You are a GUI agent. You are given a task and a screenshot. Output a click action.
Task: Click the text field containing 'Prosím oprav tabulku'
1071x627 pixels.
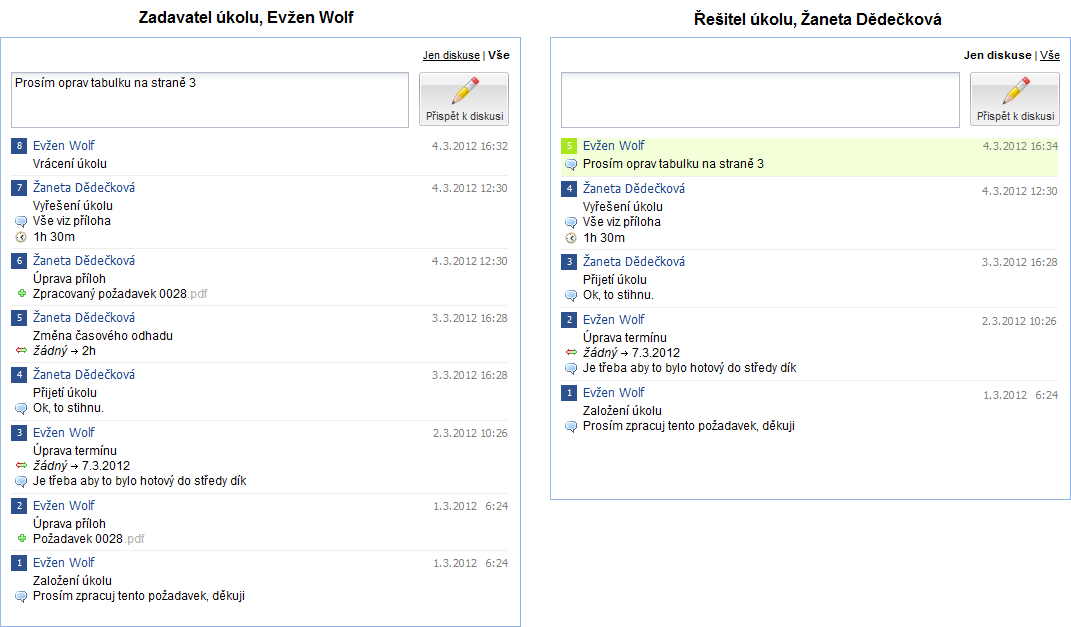tap(210, 99)
